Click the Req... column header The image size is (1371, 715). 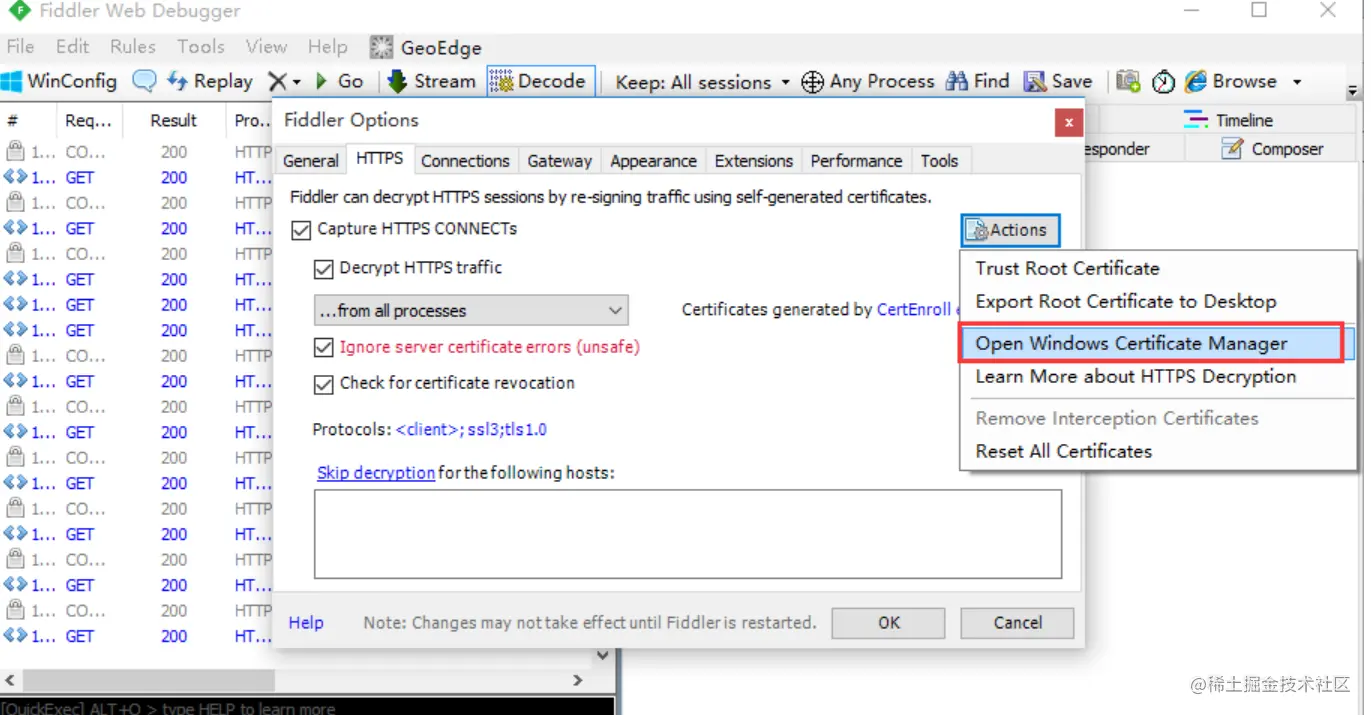point(89,120)
